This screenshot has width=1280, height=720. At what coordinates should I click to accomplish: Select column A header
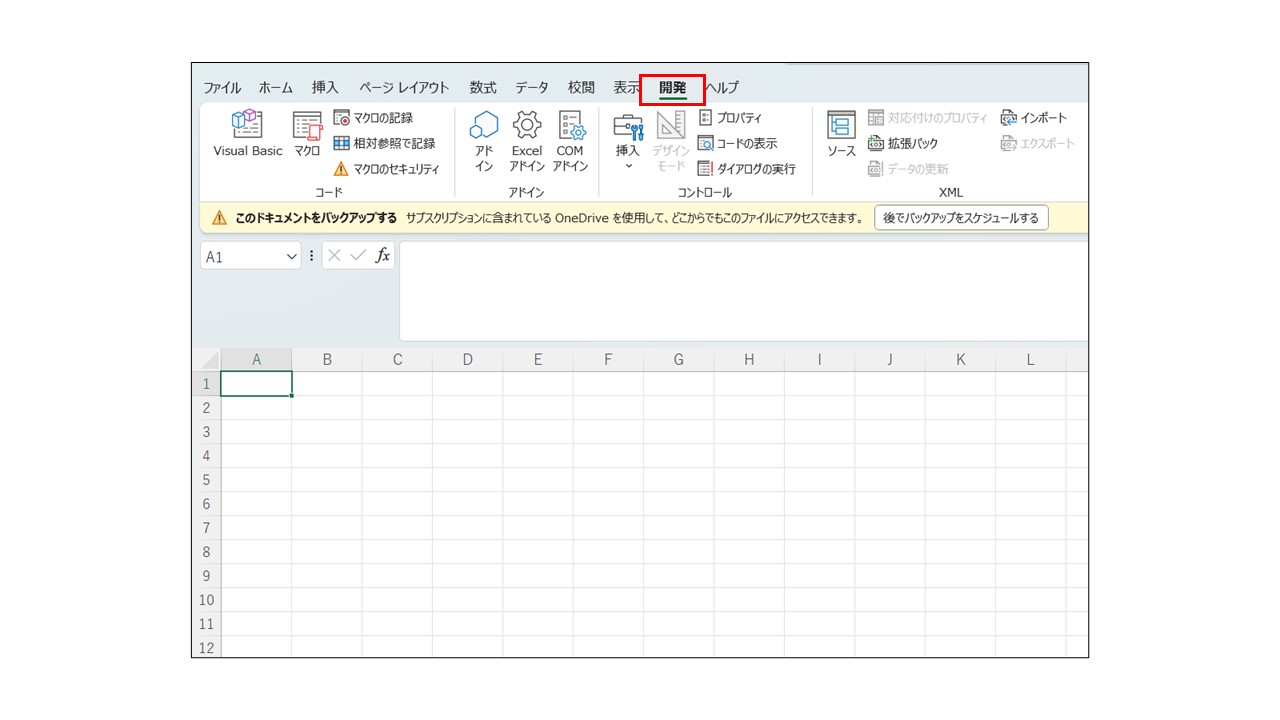(x=256, y=360)
